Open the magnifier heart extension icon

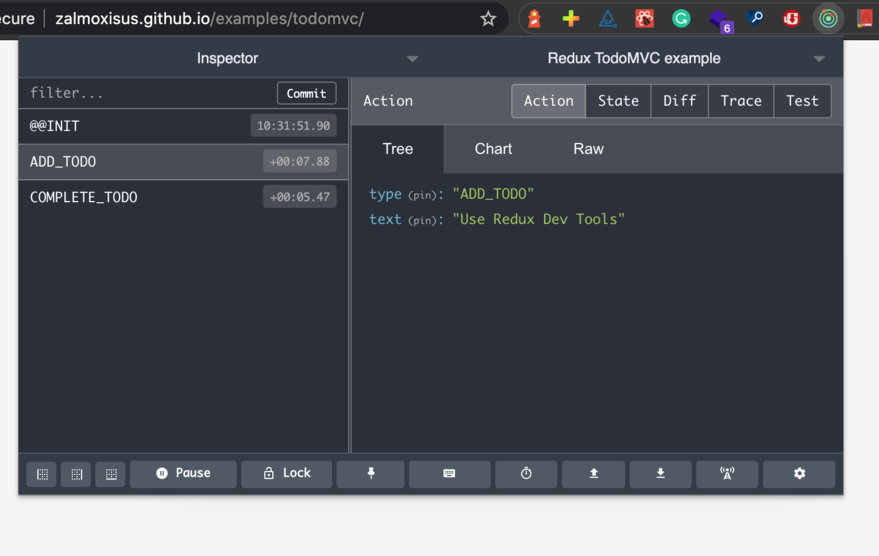point(755,19)
